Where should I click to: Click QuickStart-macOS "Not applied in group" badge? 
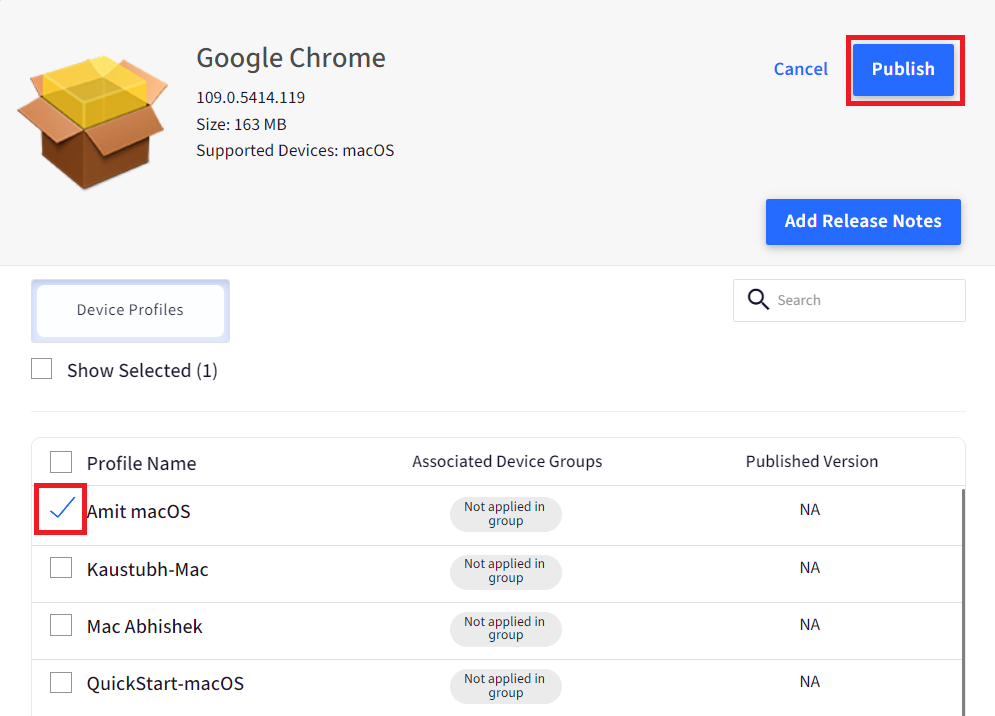[505, 686]
